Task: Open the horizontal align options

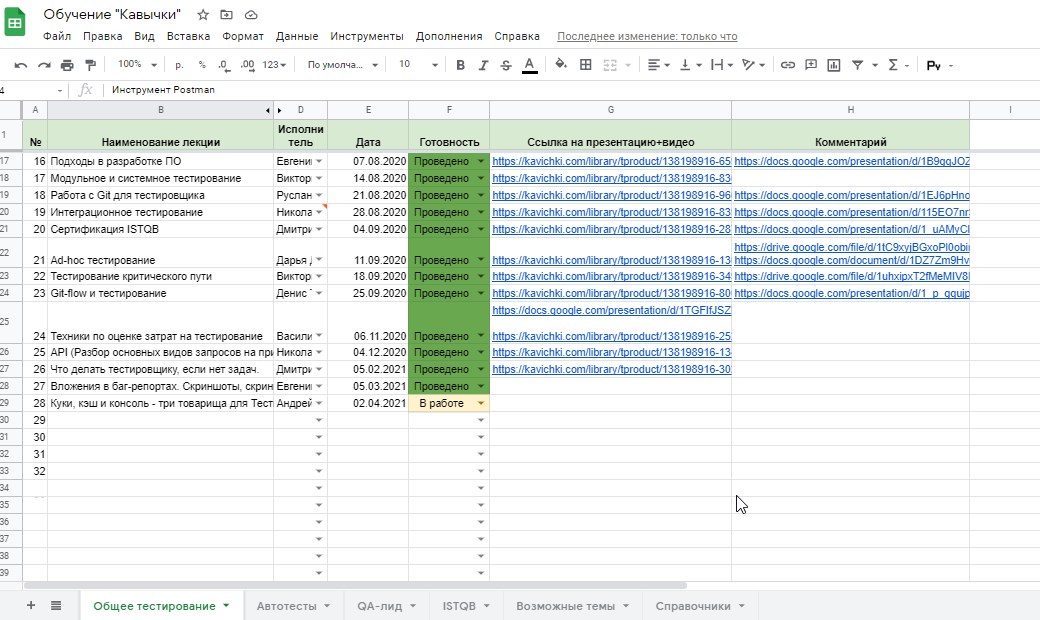Action: point(659,65)
